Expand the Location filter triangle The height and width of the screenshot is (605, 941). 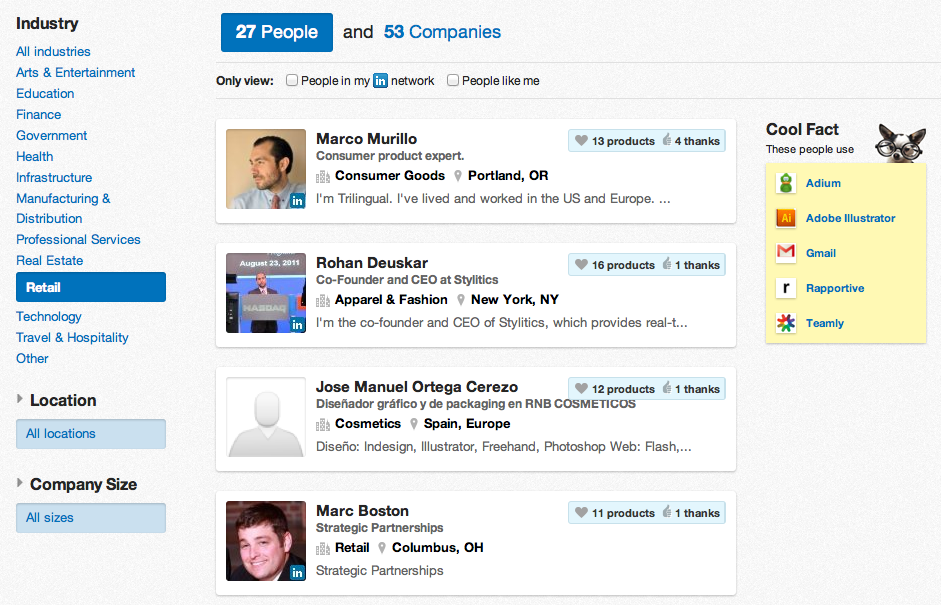(x=20, y=400)
